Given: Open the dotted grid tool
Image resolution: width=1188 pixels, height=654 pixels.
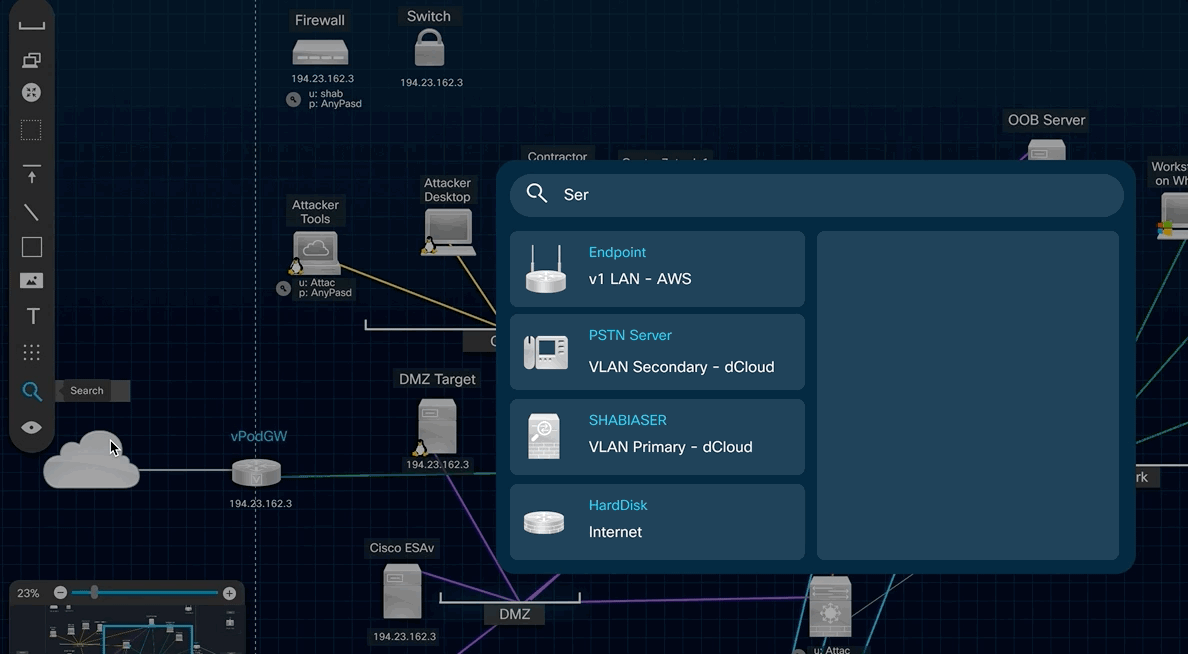Looking at the screenshot, I should 31,352.
